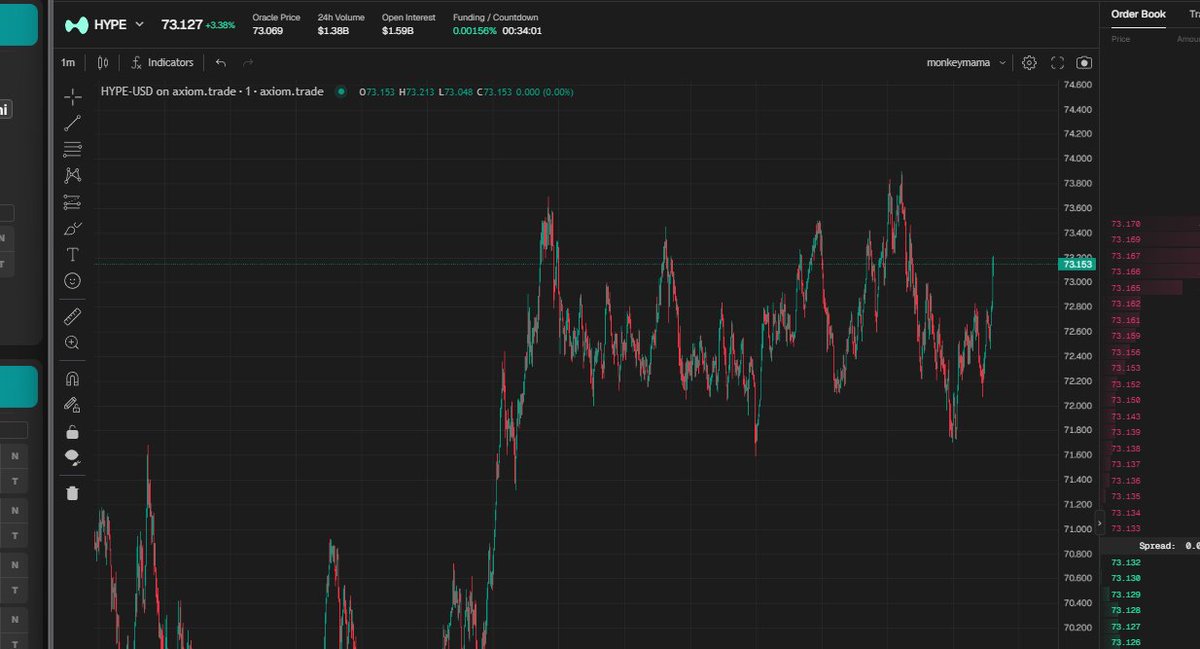Select ask price 73.167 in order book
The width and height of the screenshot is (1200, 649).
coord(1126,256)
